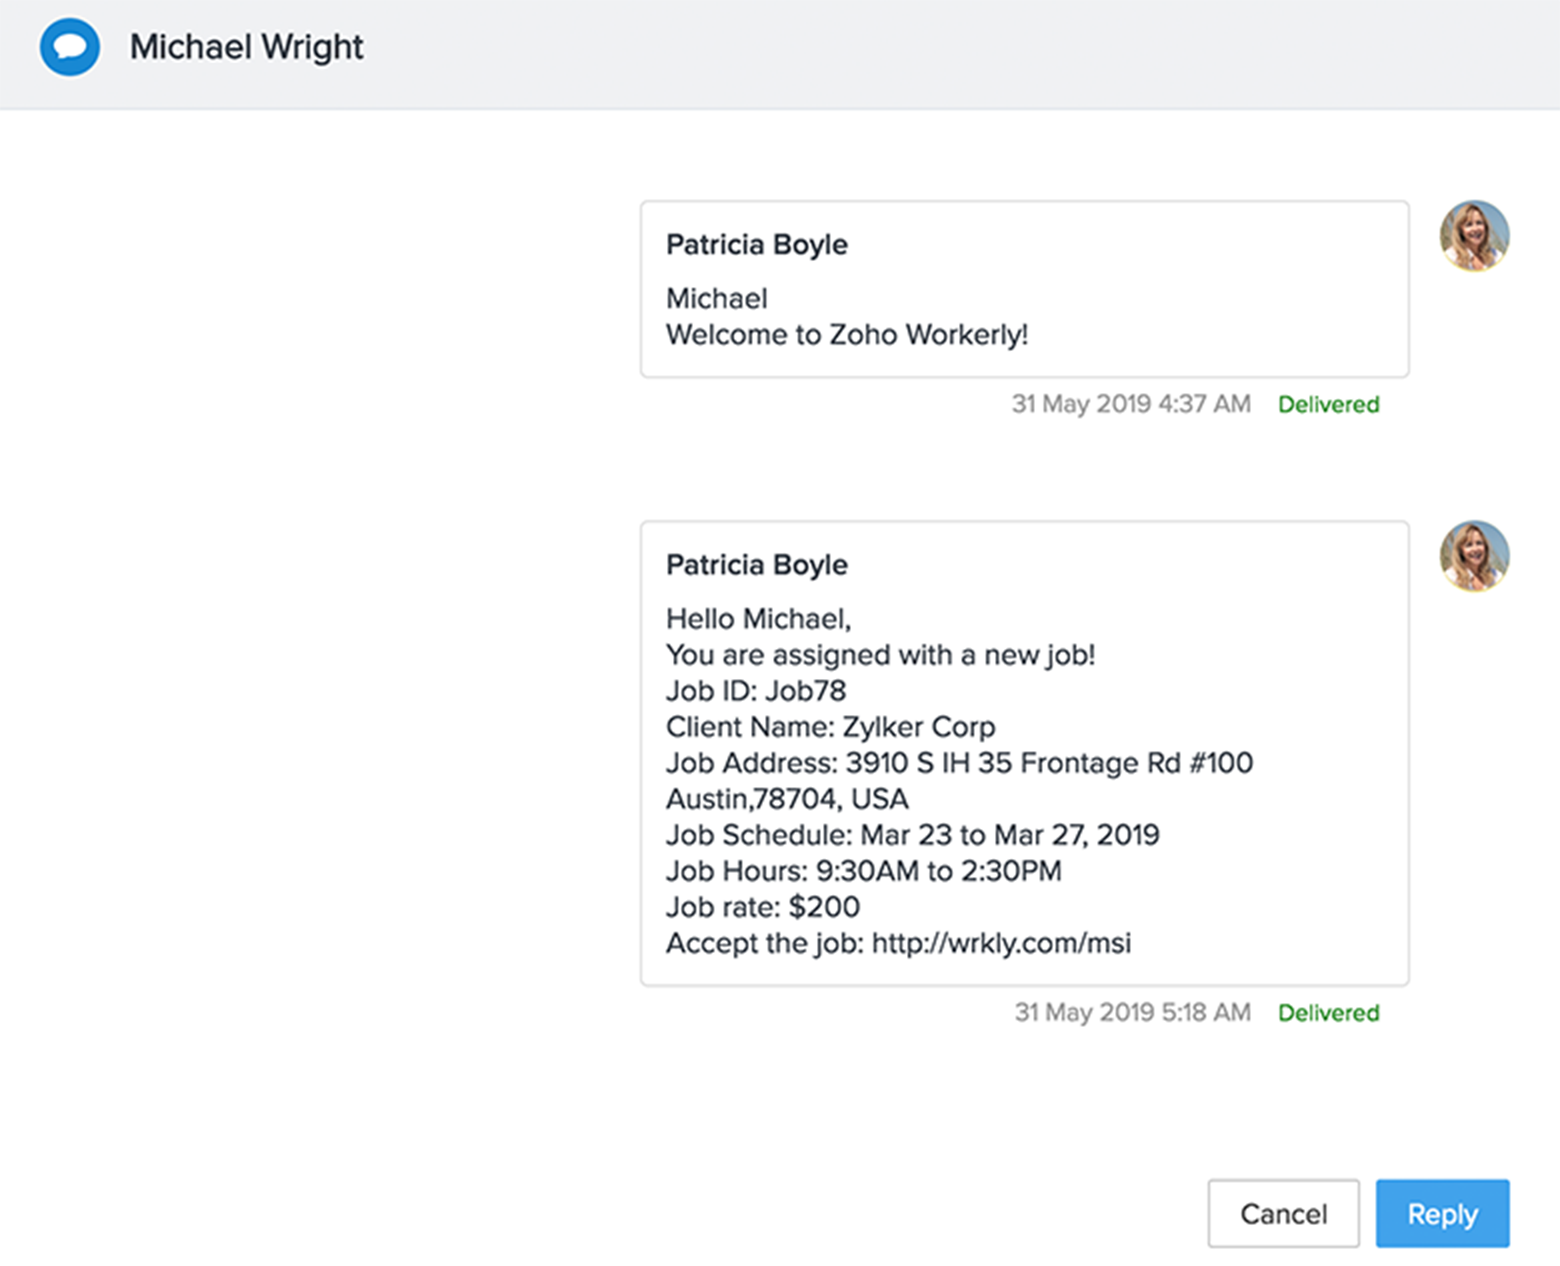Click the Job Schedule Mar 23 to Mar 27 line
This screenshot has width=1560, height=1266.
pyautogui.click(x=913, y=835)
